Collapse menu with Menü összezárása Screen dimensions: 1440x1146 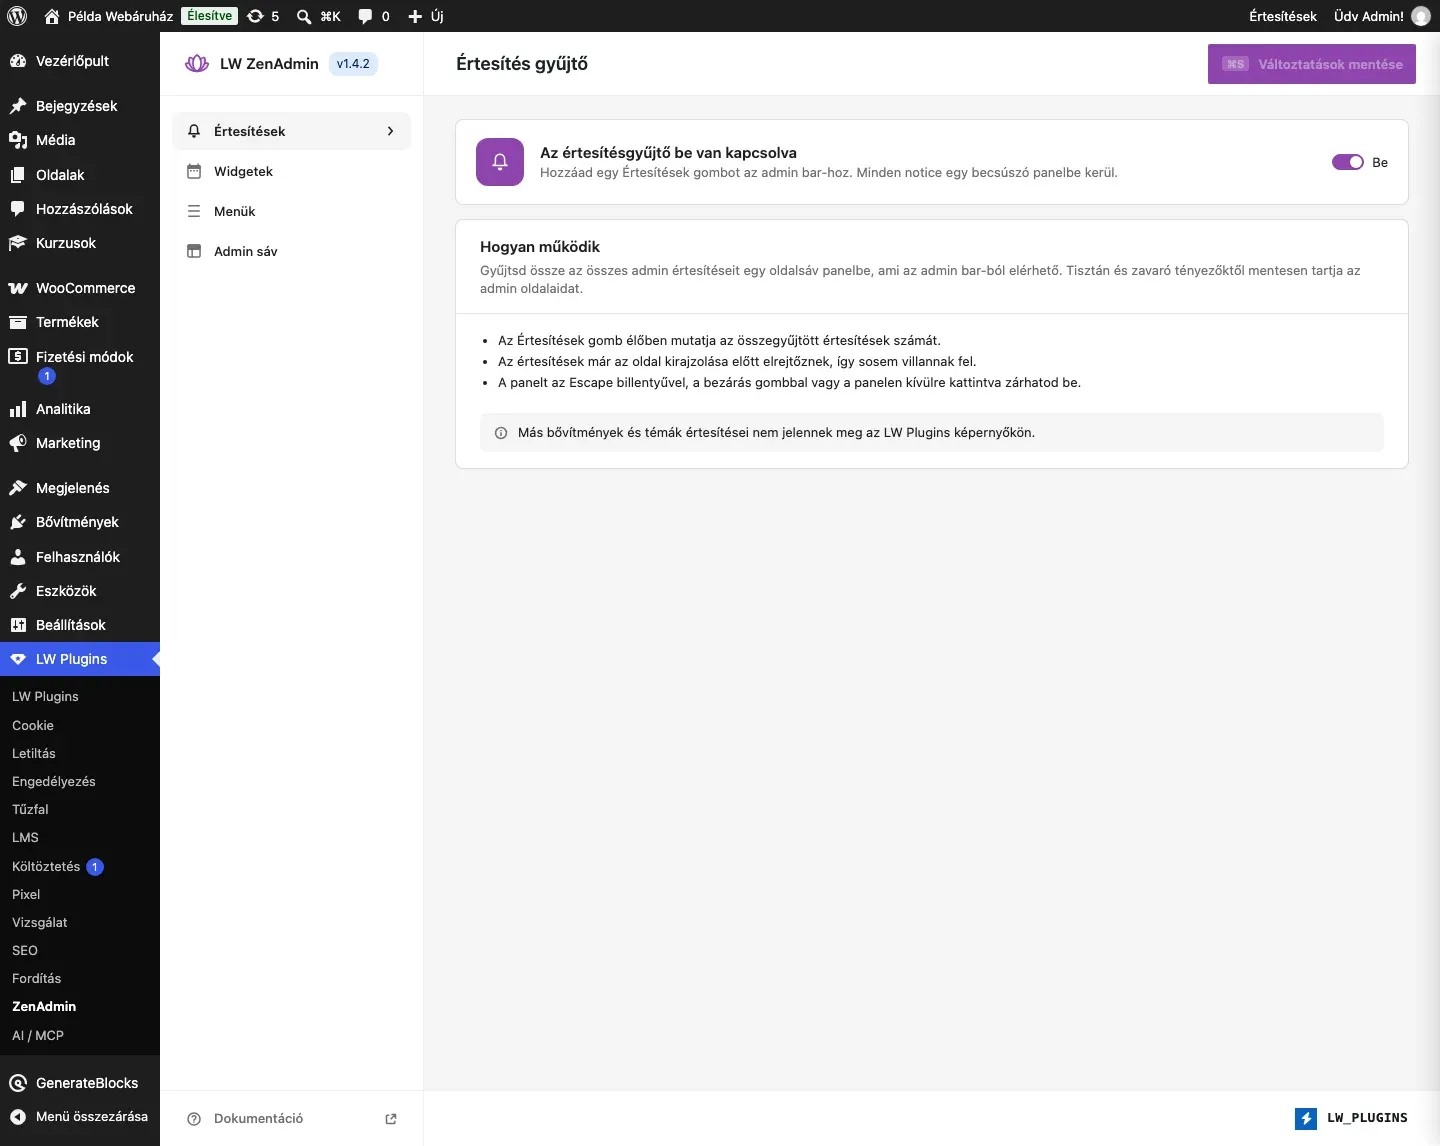[x=80, y=1117]
